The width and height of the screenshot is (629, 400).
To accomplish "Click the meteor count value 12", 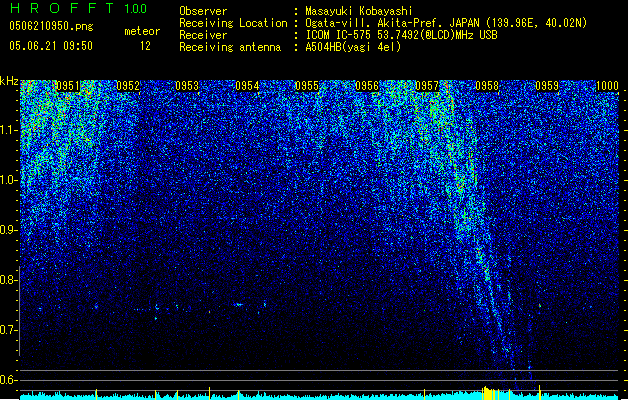I will [145, 46].
